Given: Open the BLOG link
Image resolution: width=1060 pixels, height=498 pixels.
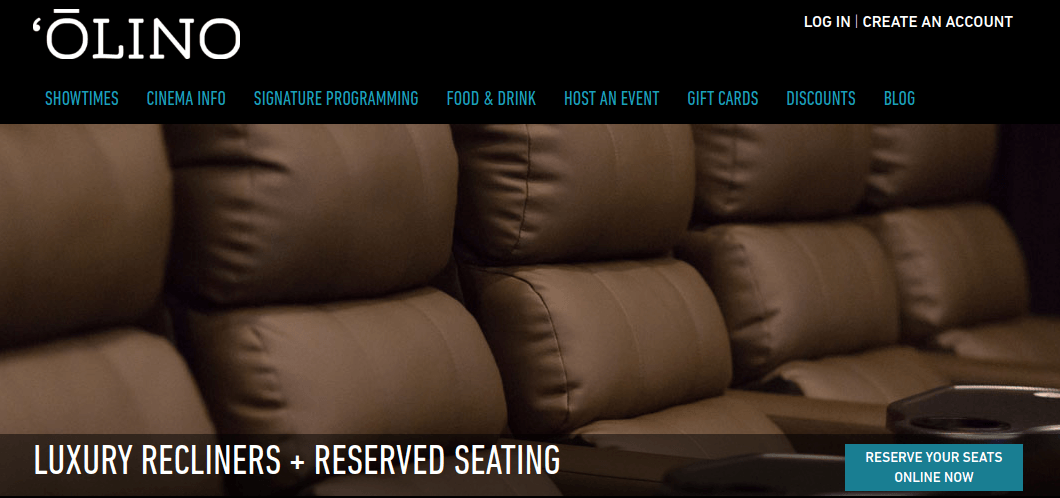Looking at the screenshot, I should click(x=899, y=99).
